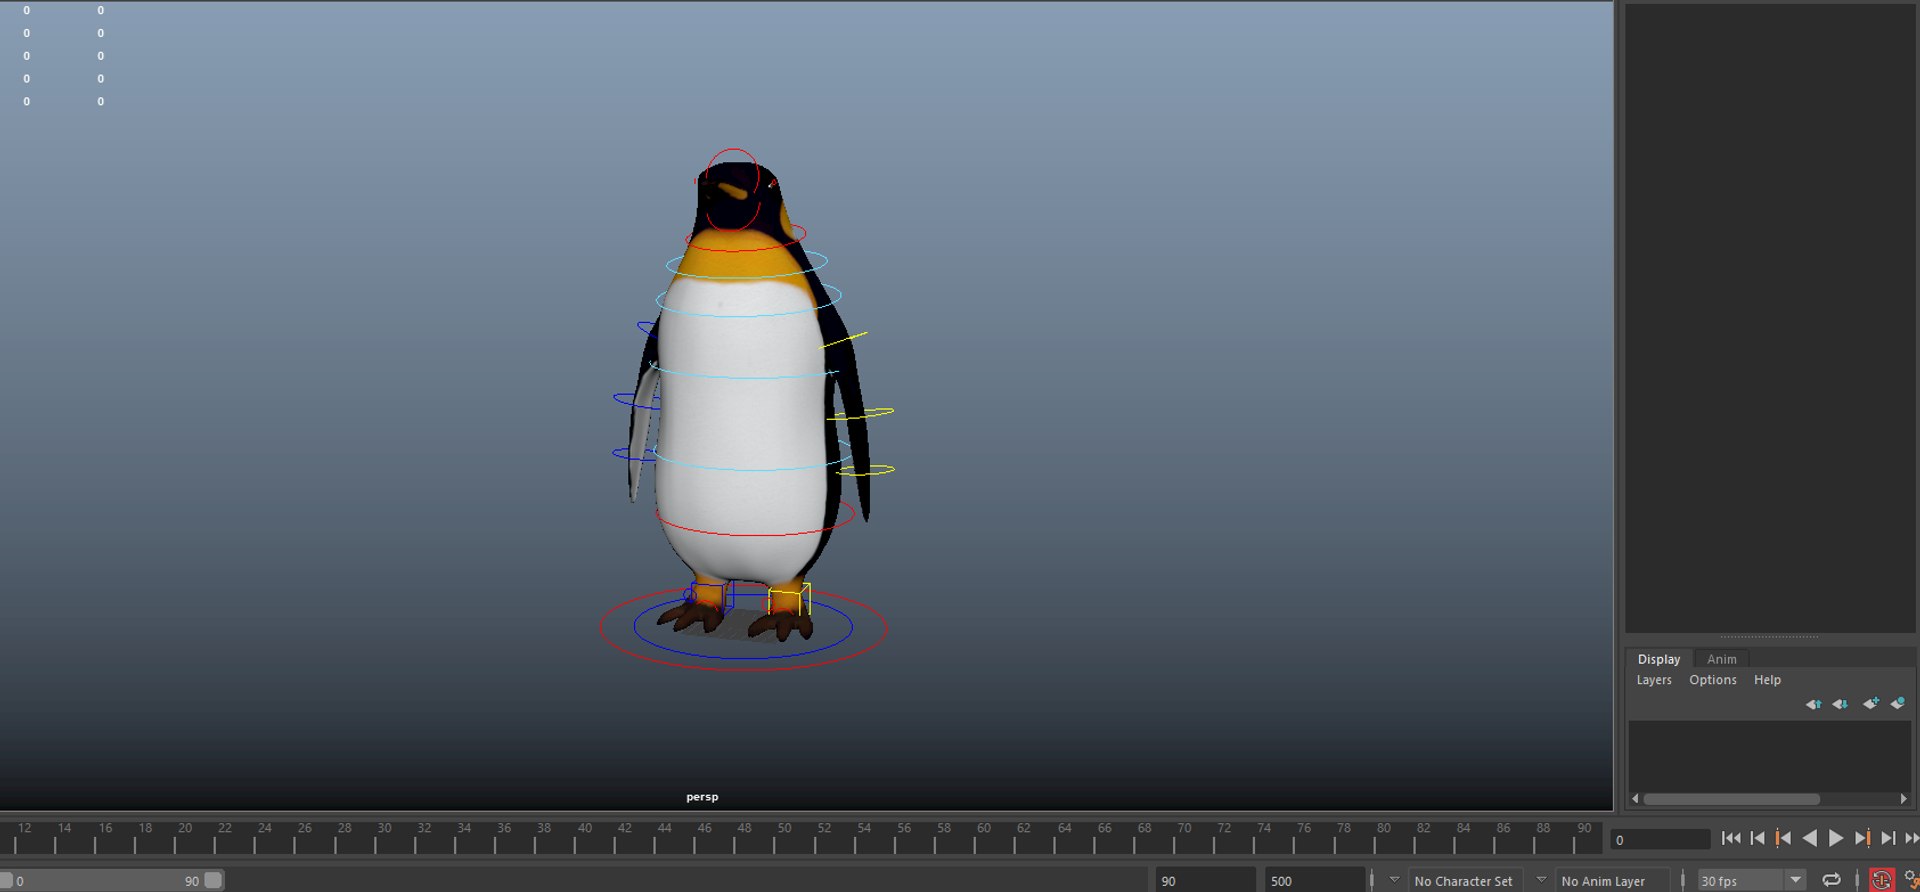The width and height of the screenshot is (1920, 892).
Task: Move selected layer down in Layer Editor
Action: click(x=1840, y=704)
